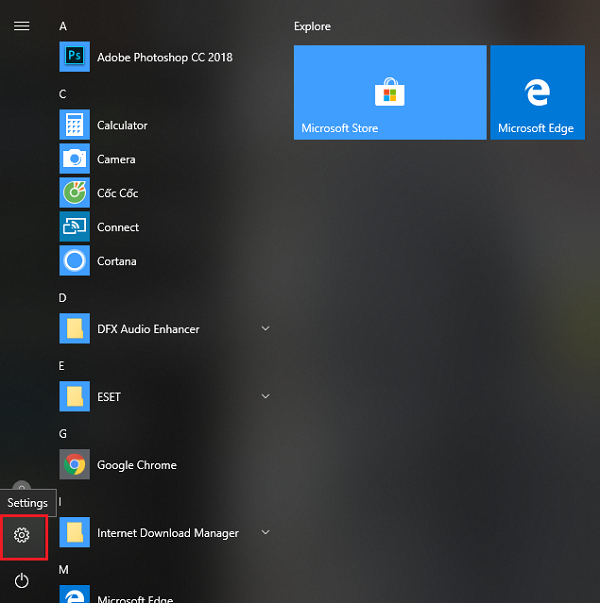Launch Cốc Cốc browser icon

point(74,193)
